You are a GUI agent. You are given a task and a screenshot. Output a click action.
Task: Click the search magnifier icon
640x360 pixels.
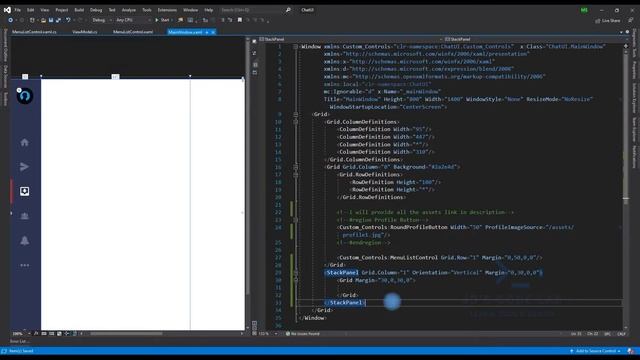288,10
